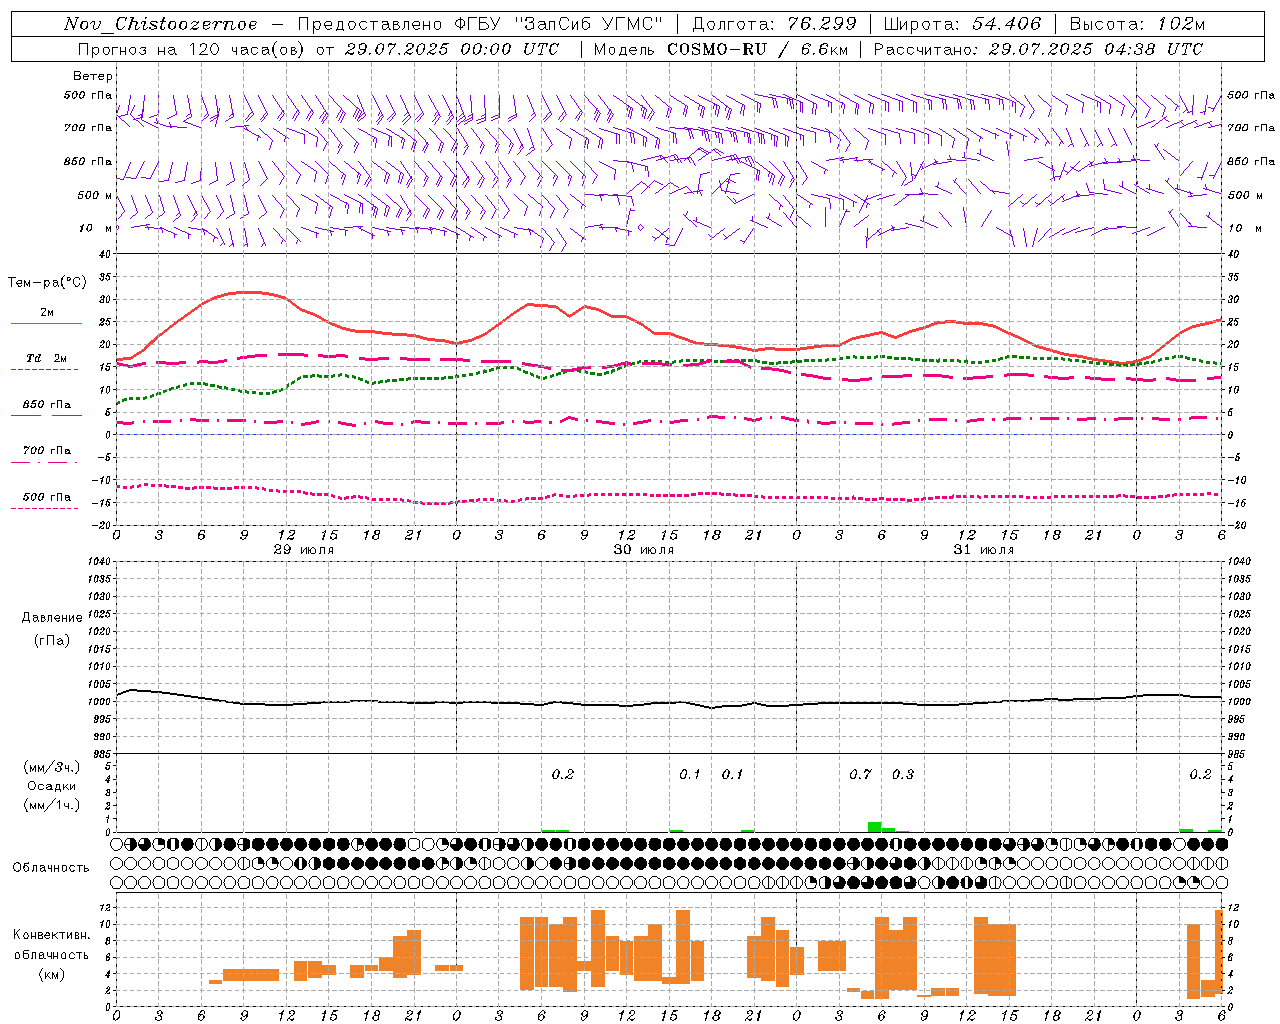1280x1024 pixels.
Task: Click the Осадки panel label
Action: pos(52,786)
